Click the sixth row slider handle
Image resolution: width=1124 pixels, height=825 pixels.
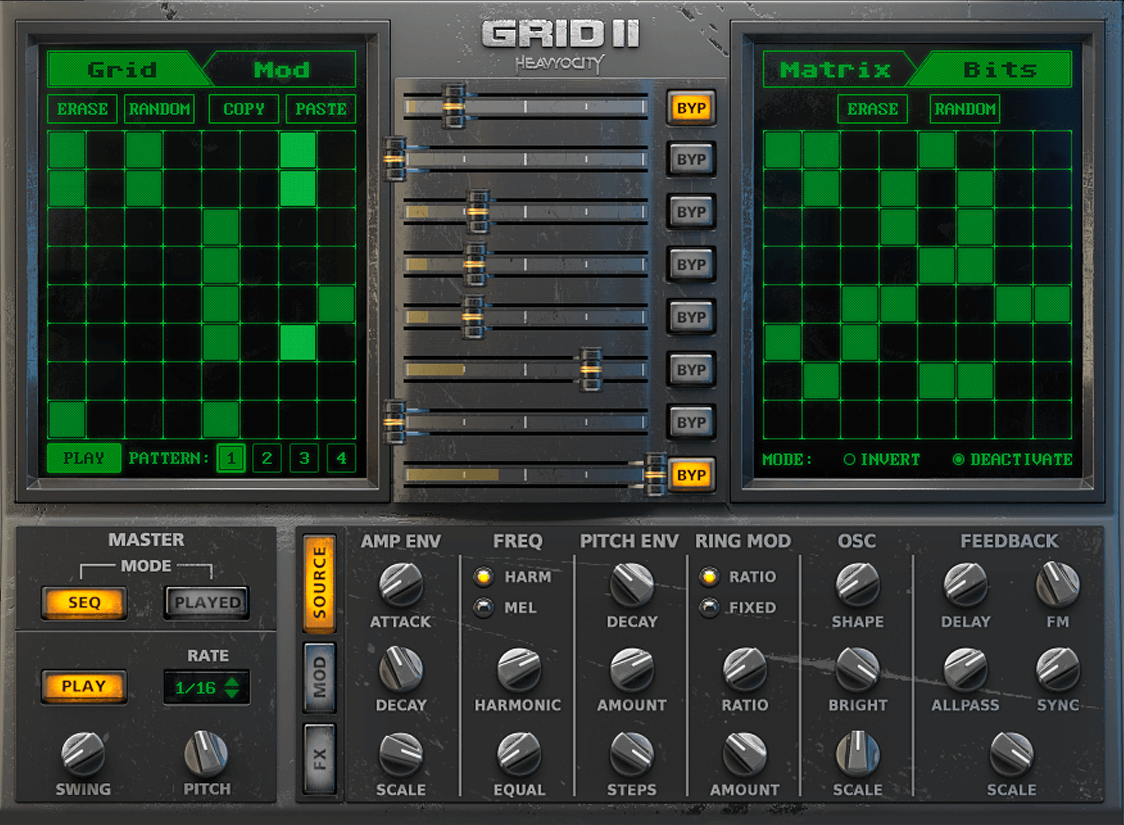click(591, 369)
